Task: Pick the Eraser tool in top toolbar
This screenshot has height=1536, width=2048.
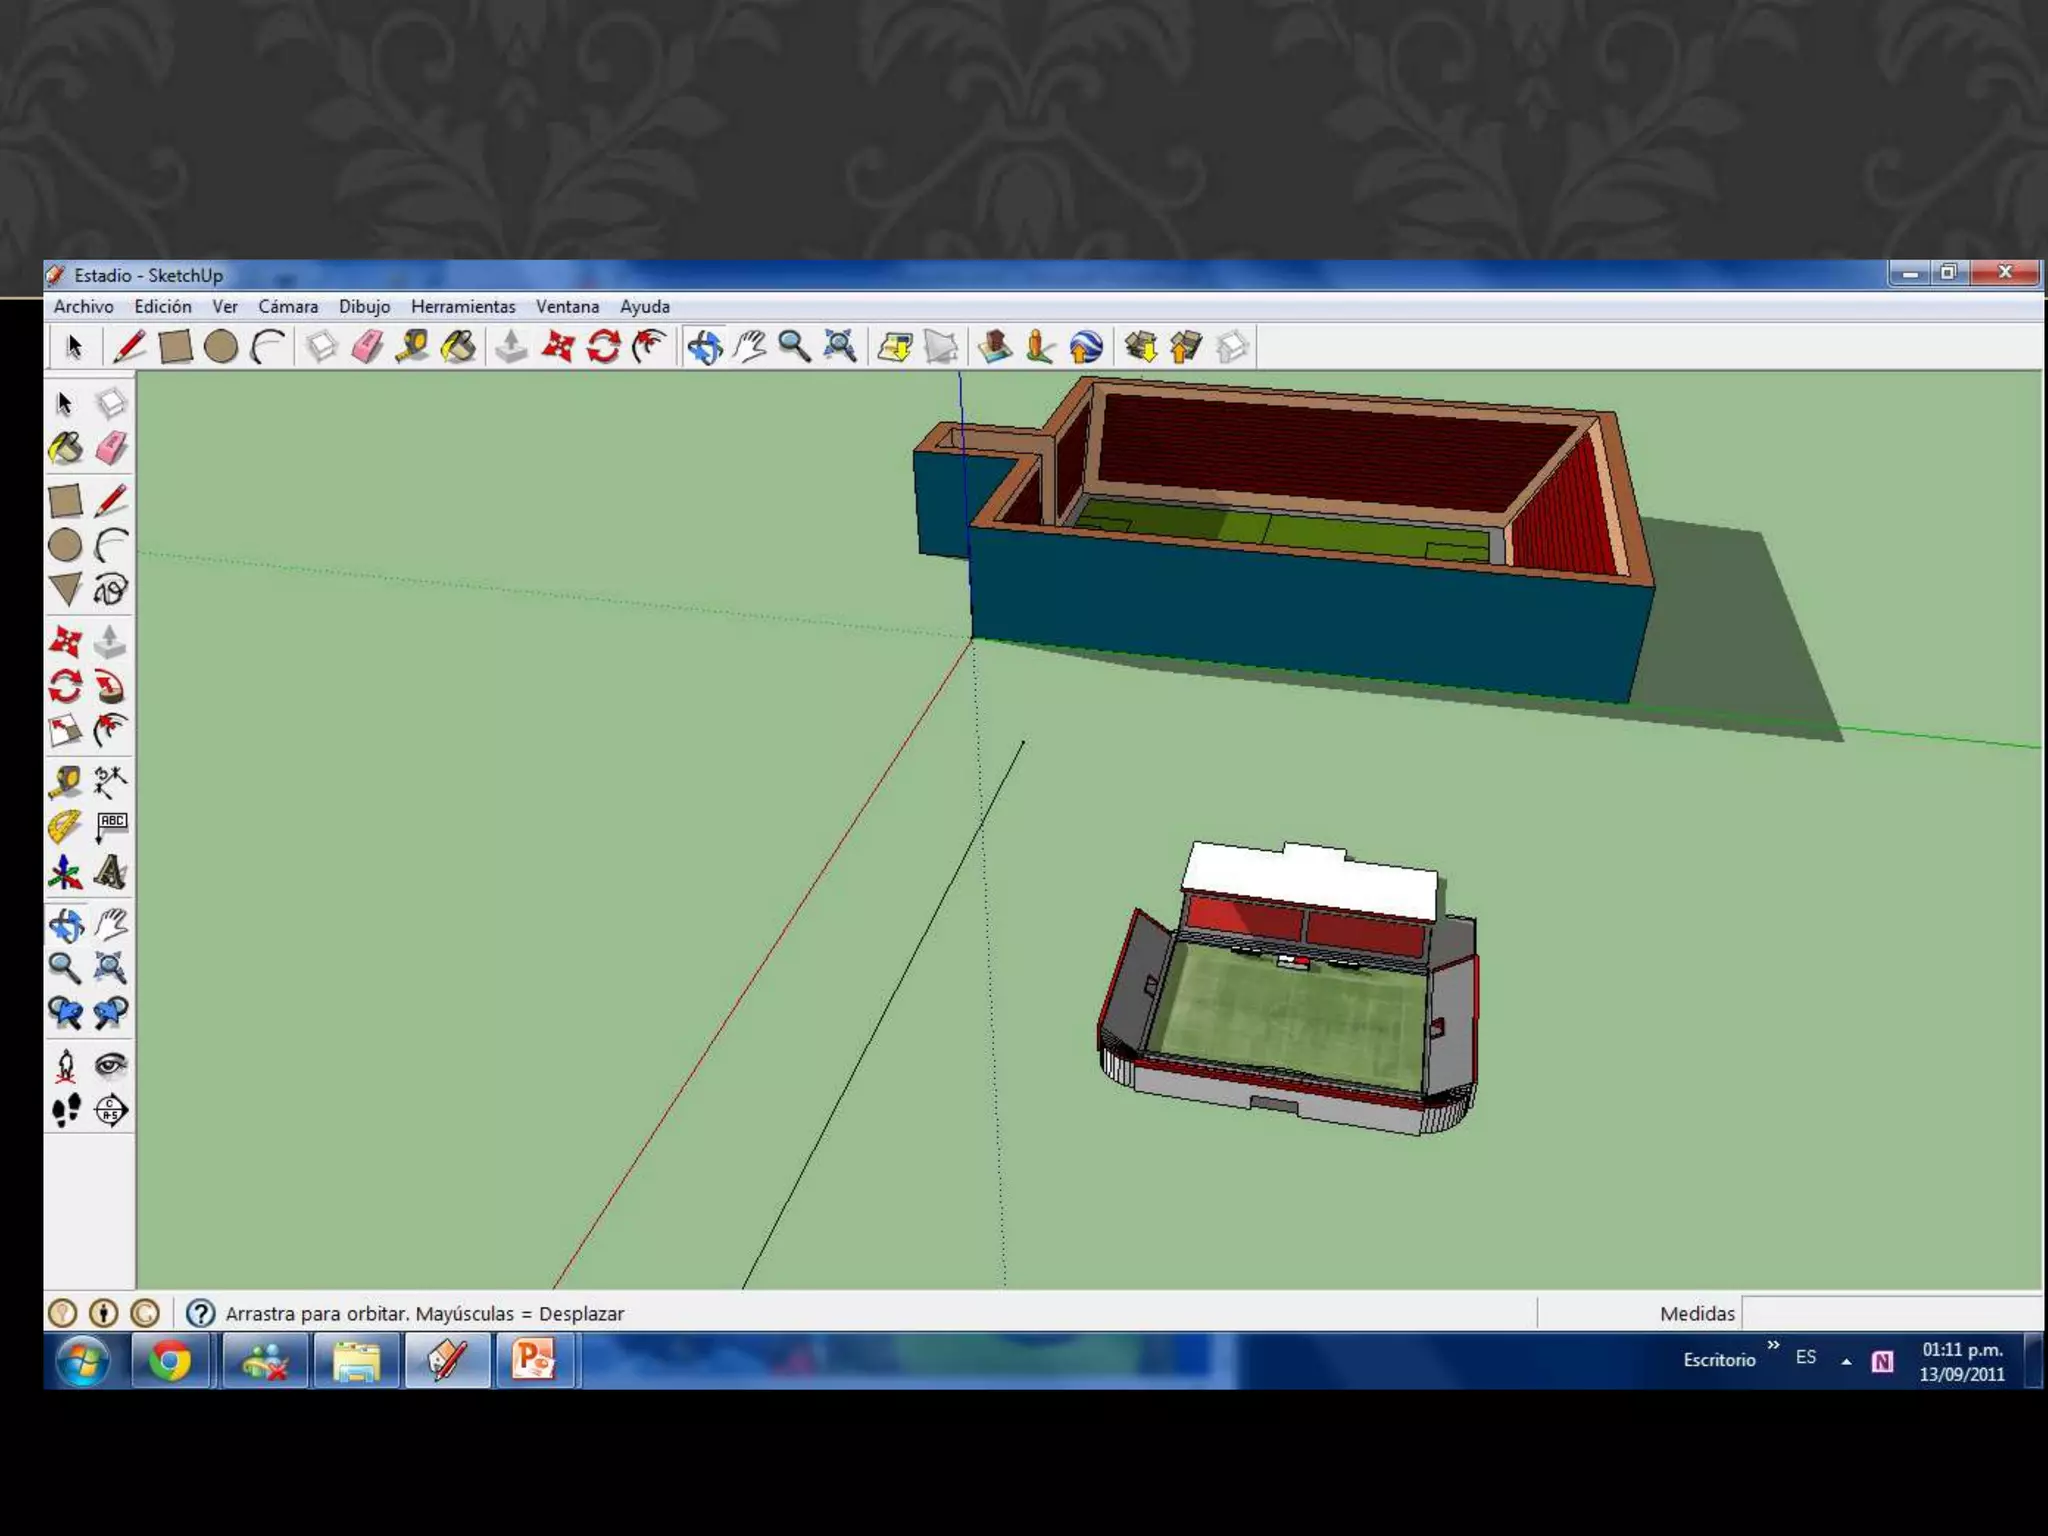Action: (x=367, y=347)
